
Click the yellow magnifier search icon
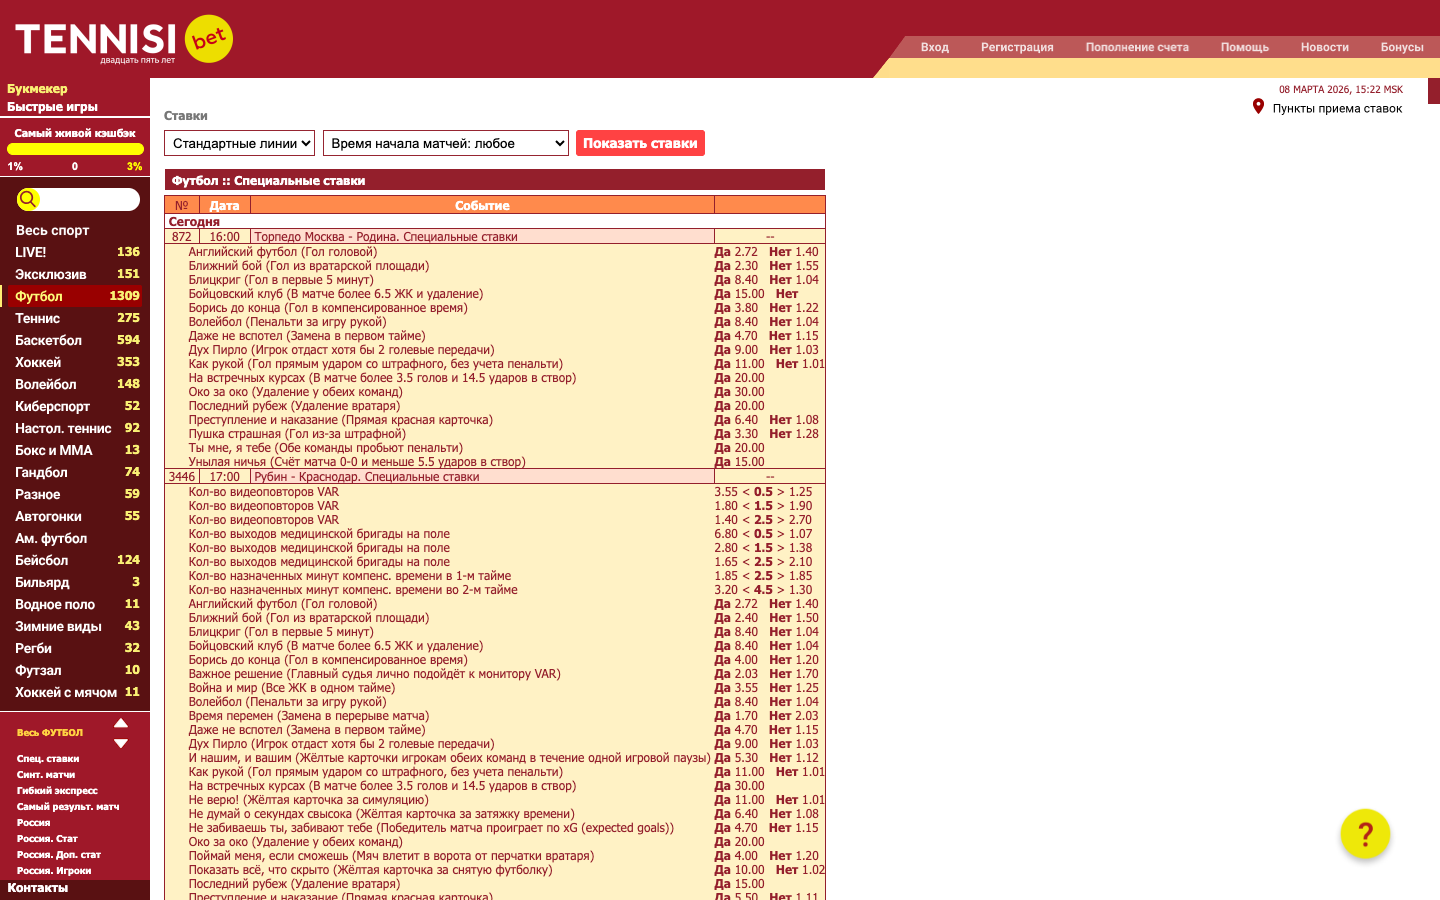tap(28, 200)
